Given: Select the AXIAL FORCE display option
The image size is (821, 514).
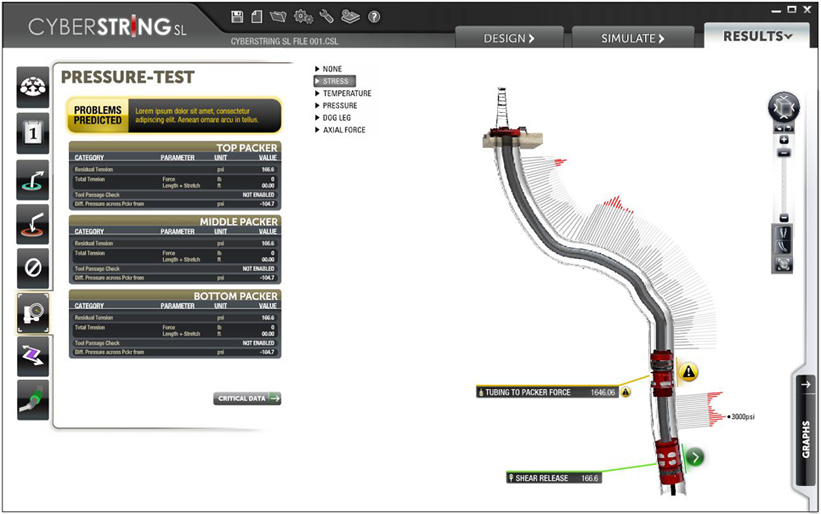Looking at the screenshot, I should 340,130.
